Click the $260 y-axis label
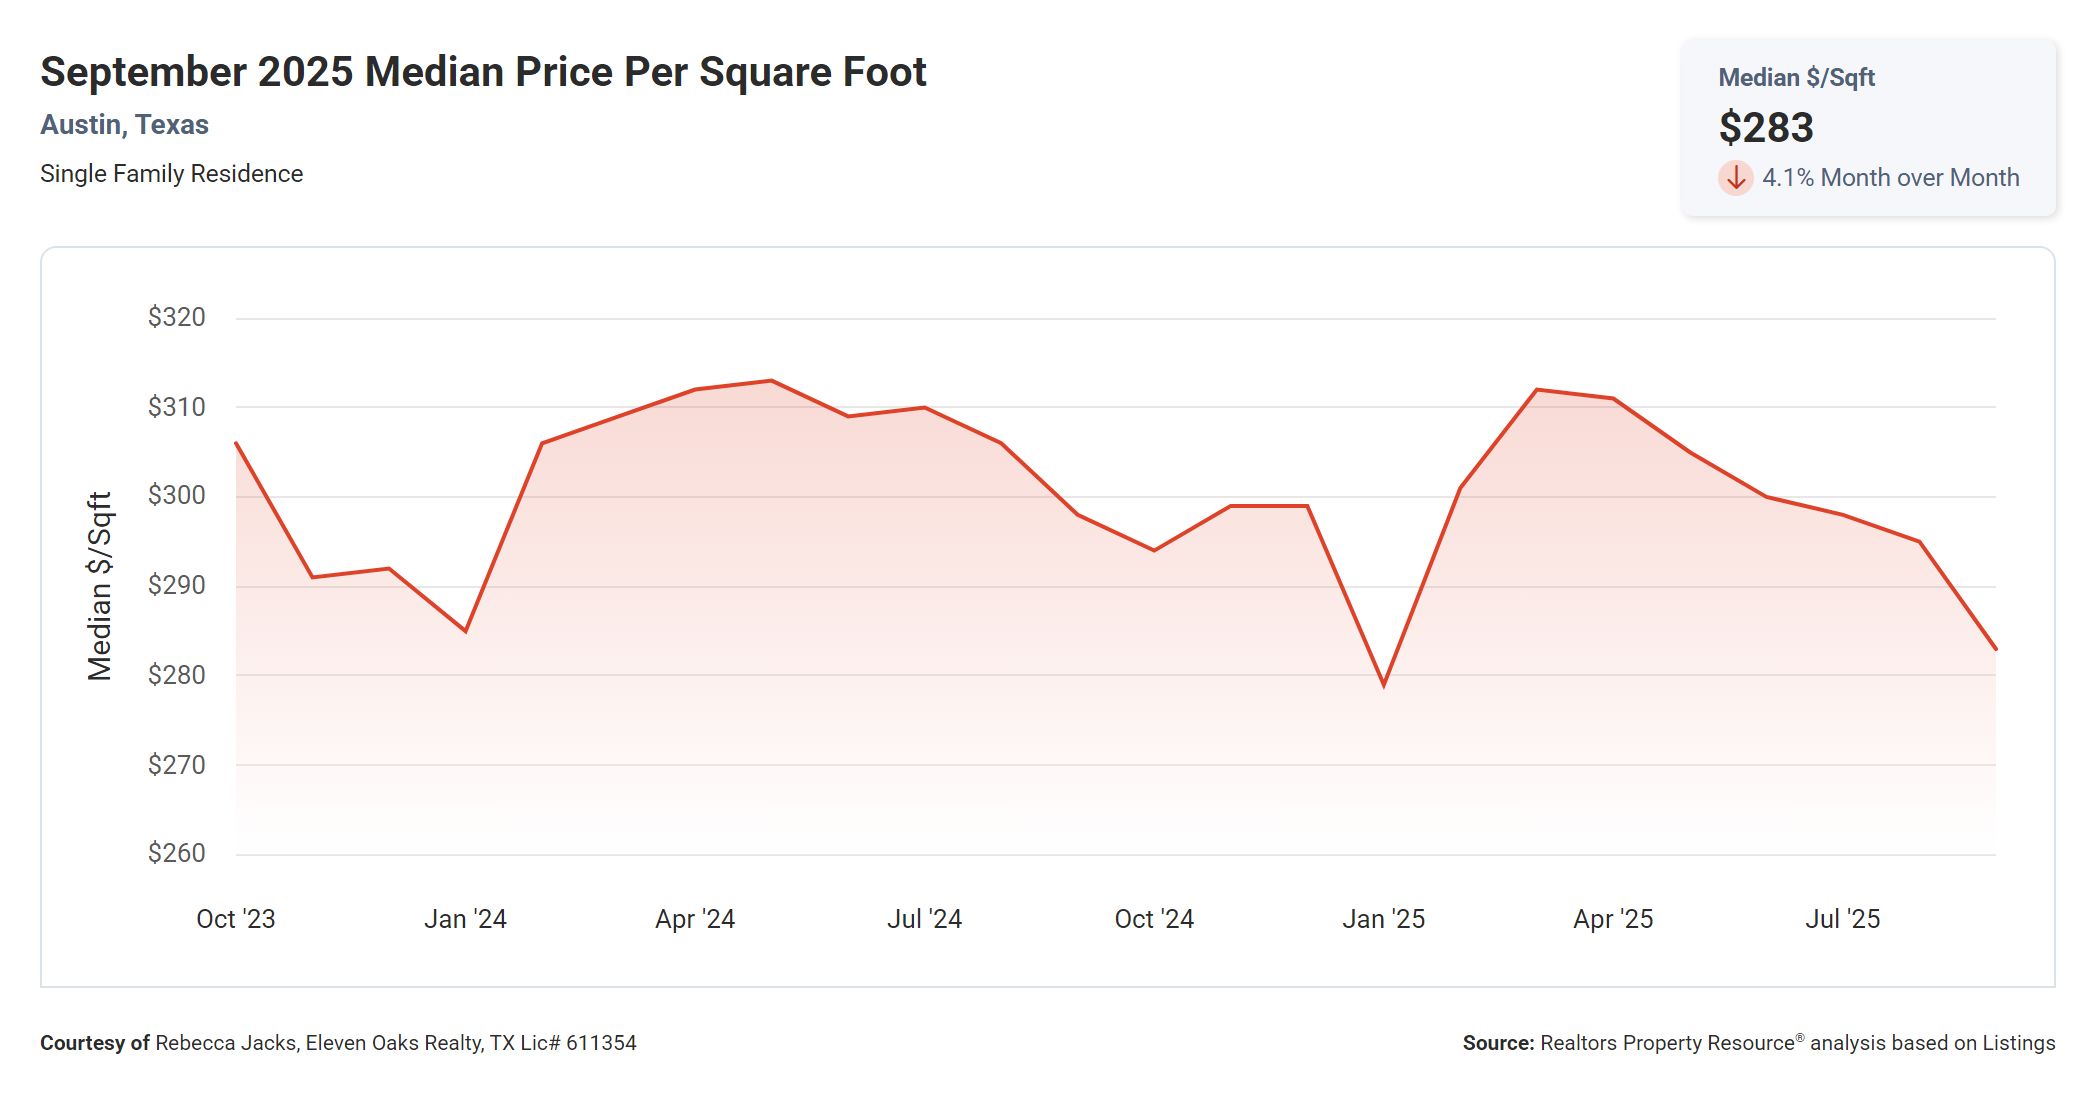 point(176,853)
